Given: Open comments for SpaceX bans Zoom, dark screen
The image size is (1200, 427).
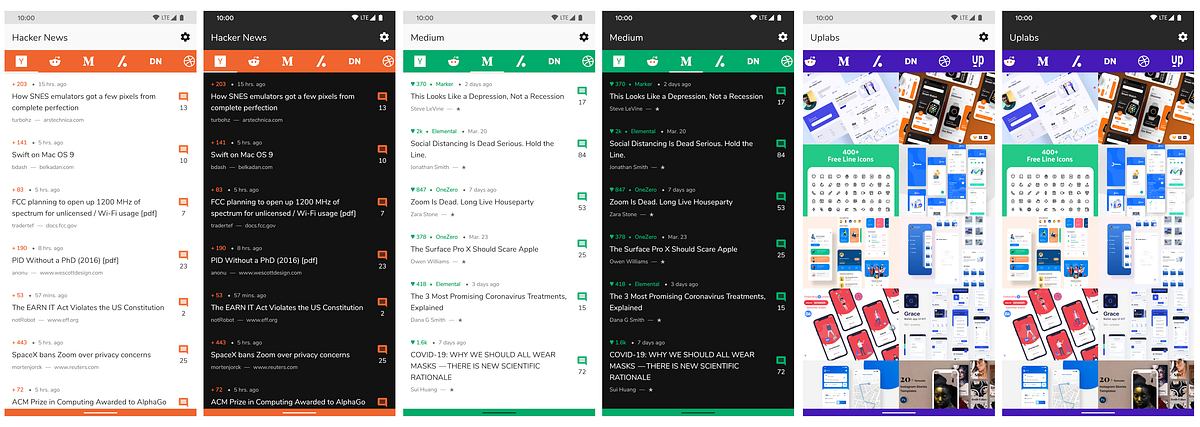Looking at the screenshot, I should click(383, 350).
